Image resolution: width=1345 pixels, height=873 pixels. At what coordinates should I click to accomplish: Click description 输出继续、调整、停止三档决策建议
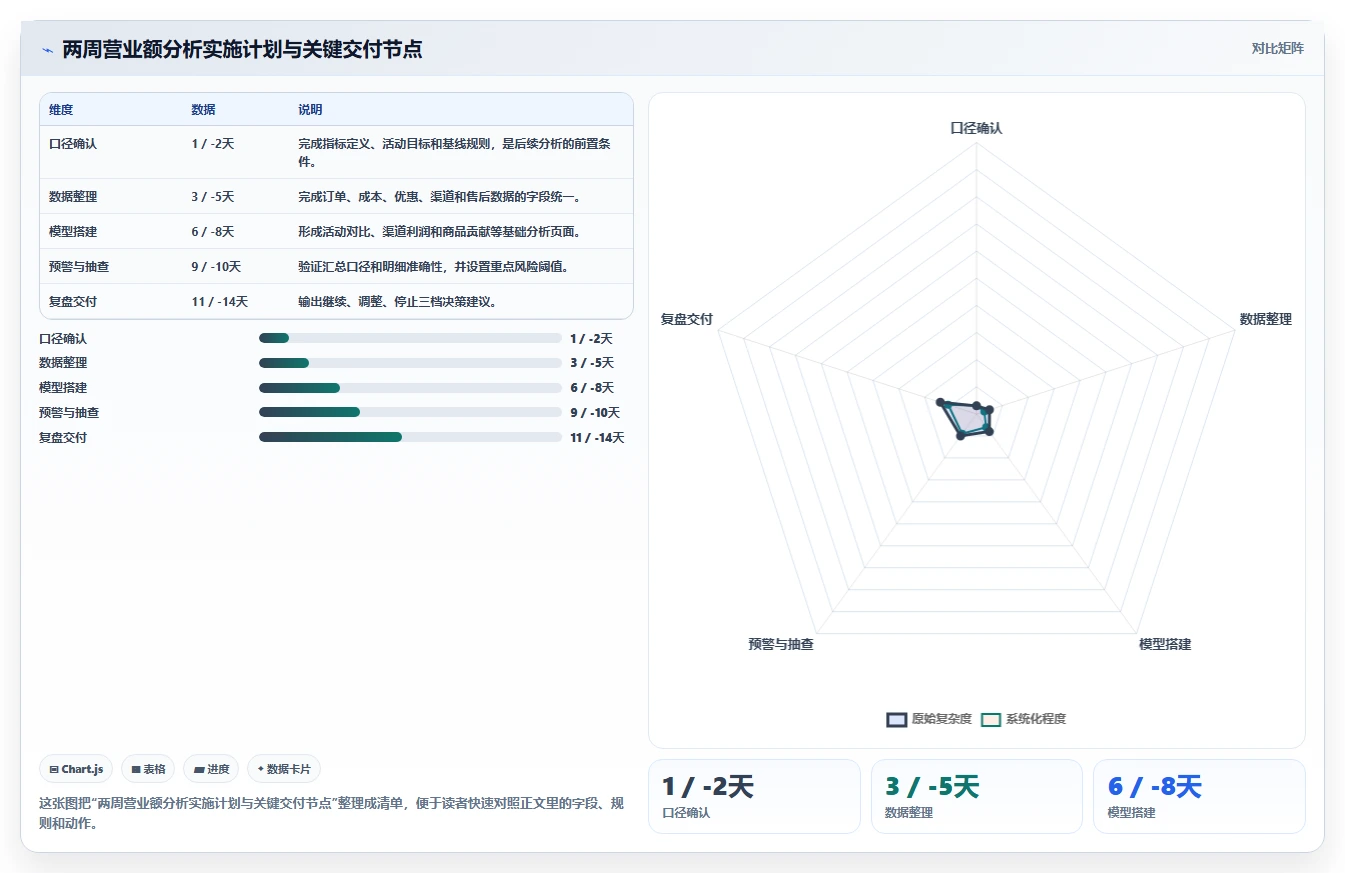(x=397, y=302)
